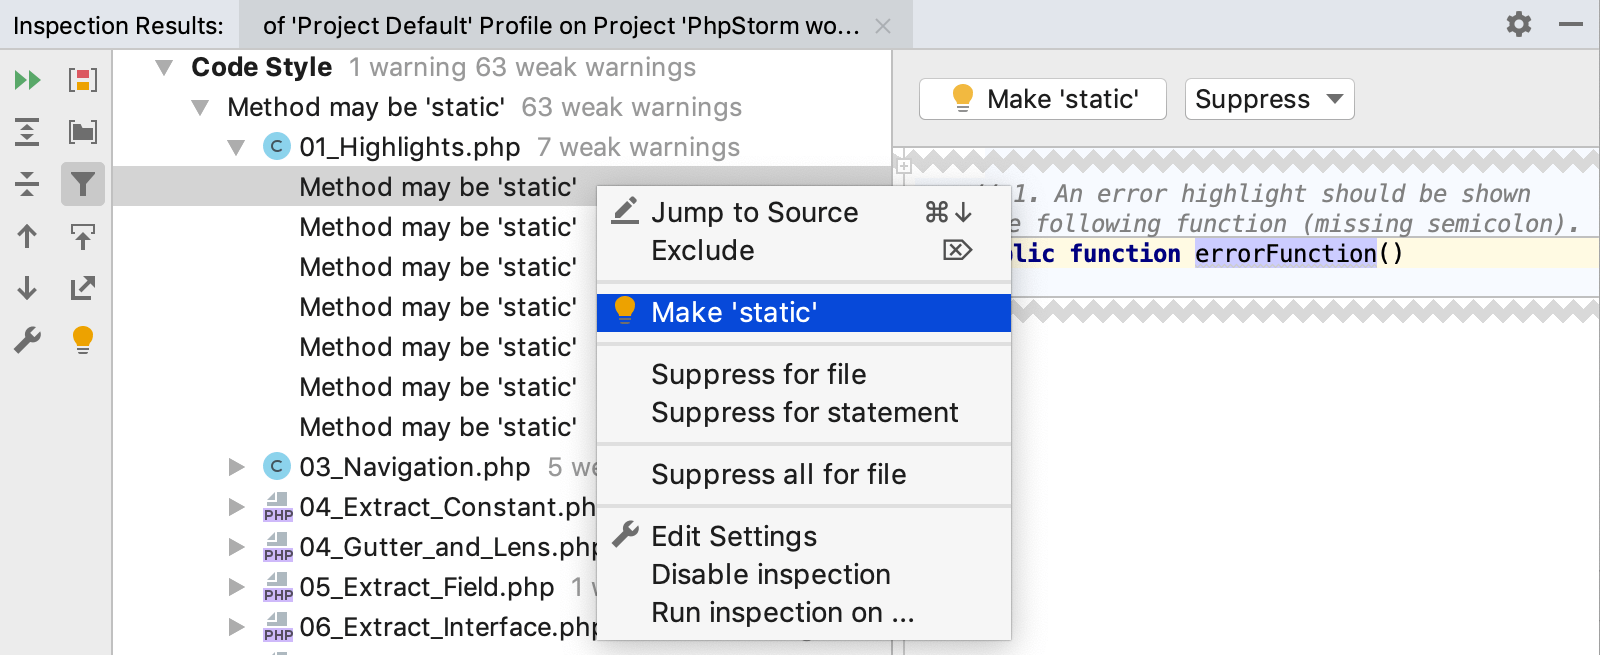Click the Make 'static' button in the preview pane
This screenshot has height=655, width=1600.
1043,99
